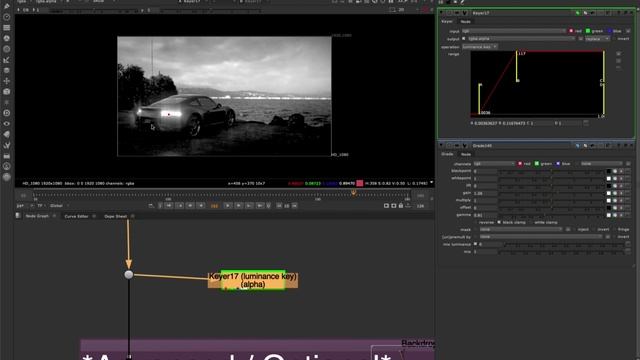Toggle blue channel in Grade channels

point(558,164)
